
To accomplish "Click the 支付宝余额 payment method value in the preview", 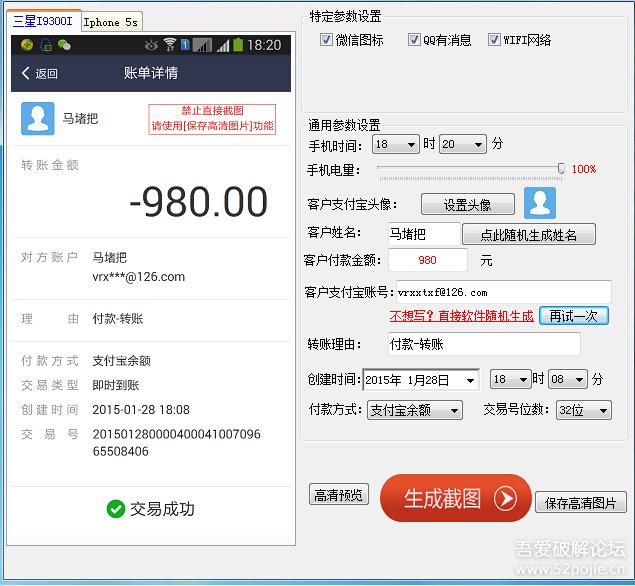I will tap(121, 361).
